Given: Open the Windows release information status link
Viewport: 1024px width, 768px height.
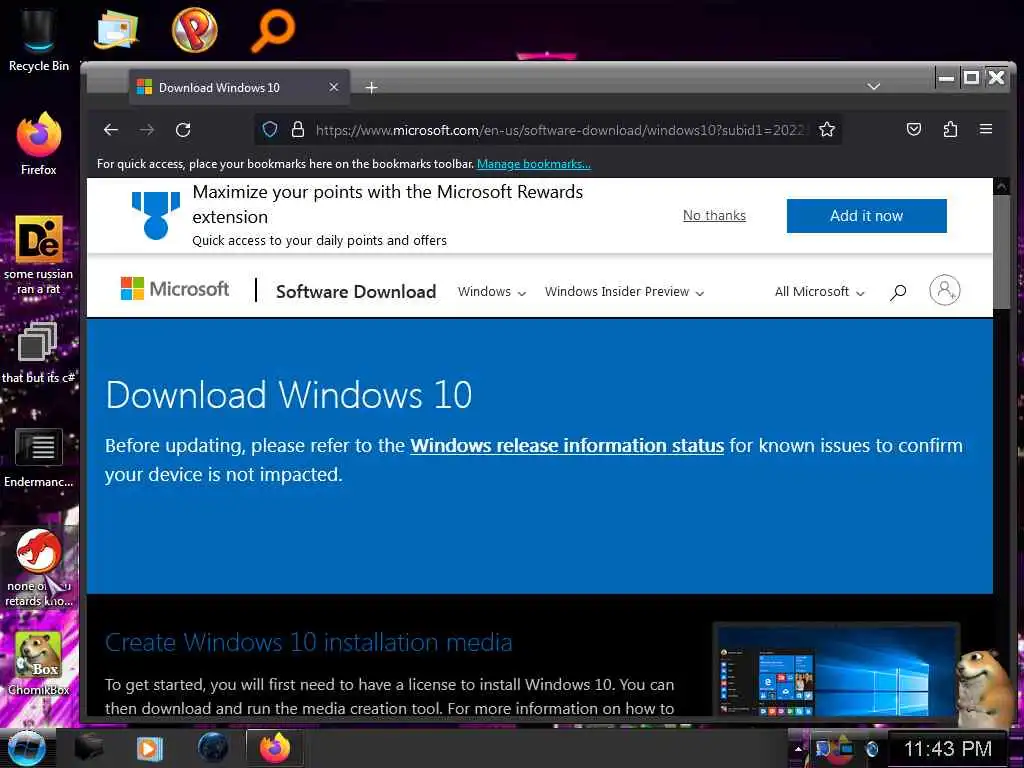Looking at the screenshot, I should click(567, 445).
